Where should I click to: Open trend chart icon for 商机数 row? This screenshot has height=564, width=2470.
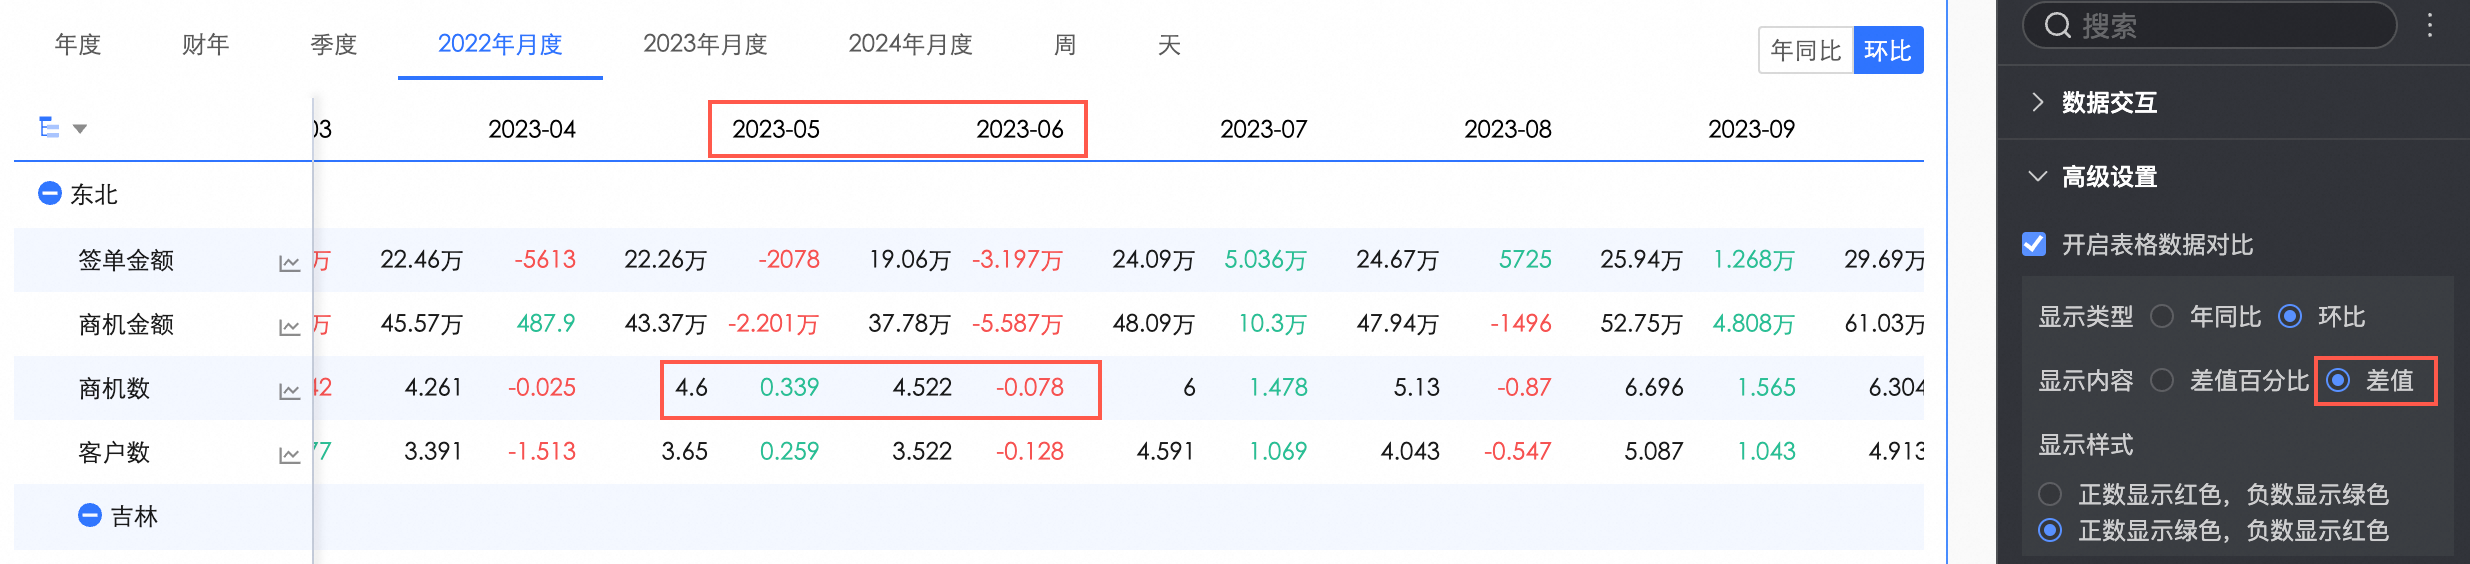(289, 391)
